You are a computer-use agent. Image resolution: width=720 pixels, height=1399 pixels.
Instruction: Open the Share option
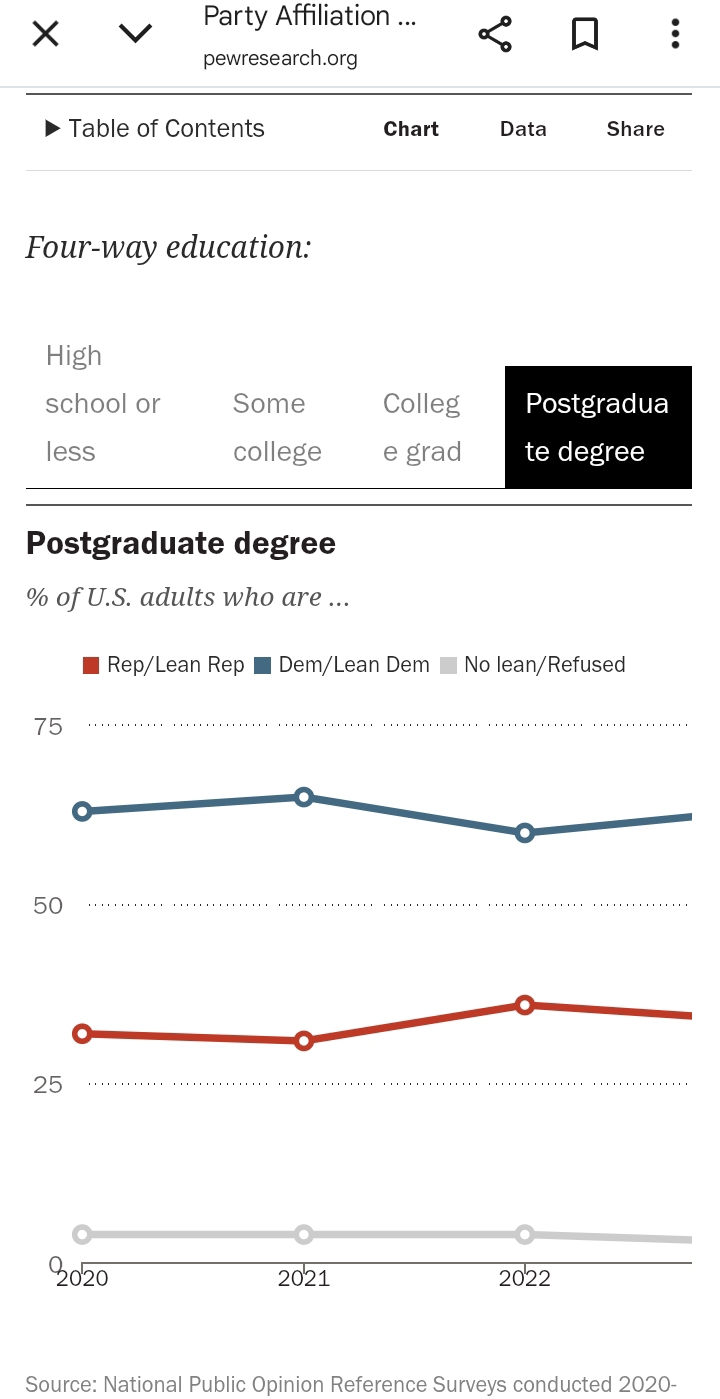coord(635,129)
